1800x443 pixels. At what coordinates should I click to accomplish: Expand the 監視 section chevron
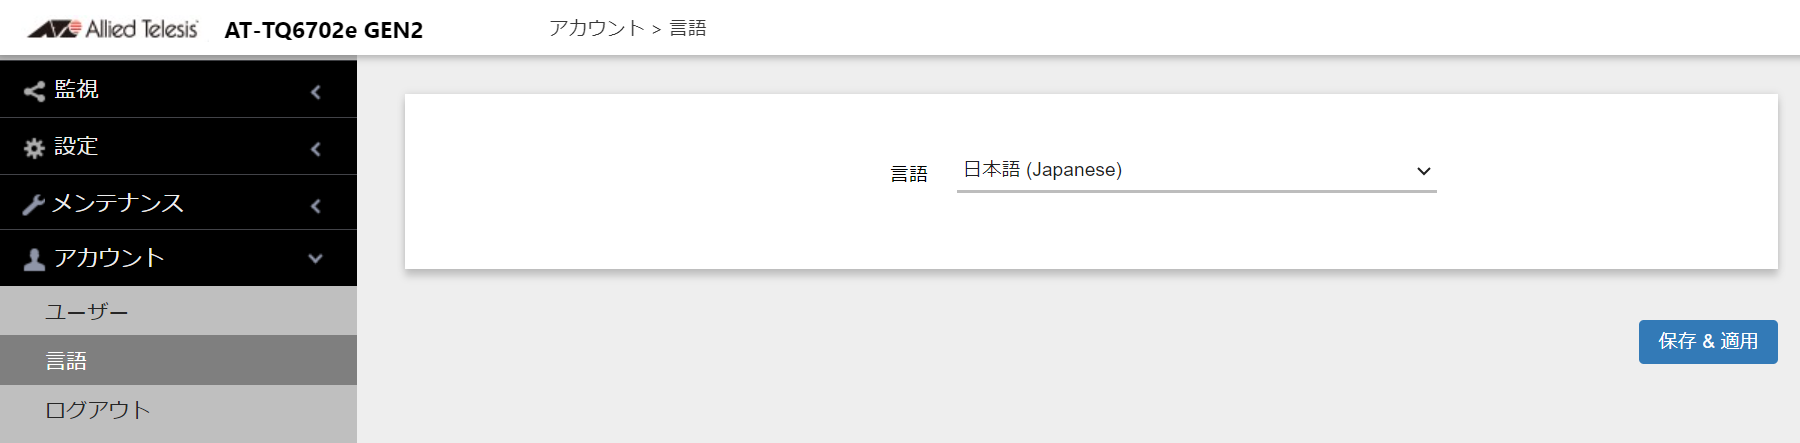pos(316,92)
